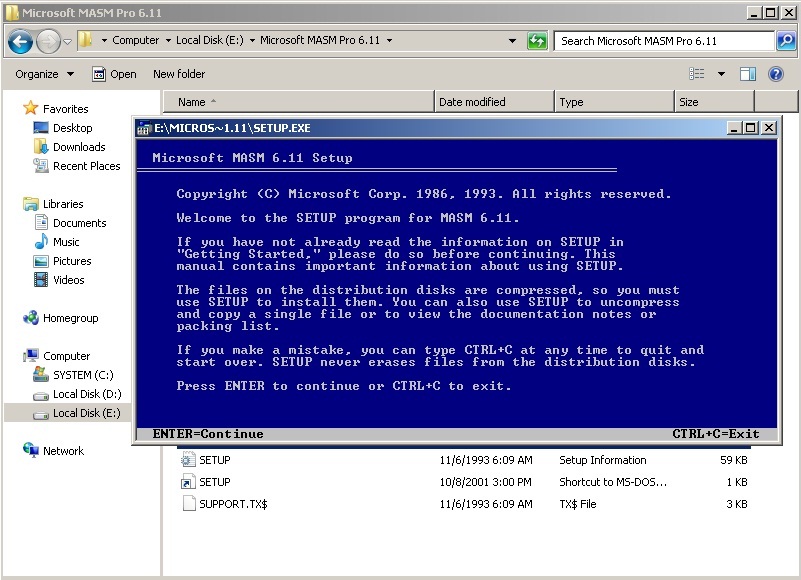The height and width of the screenshot is (580, 801).
Task: Click the SETUP shortcut file icon
Action: [188, 481]
